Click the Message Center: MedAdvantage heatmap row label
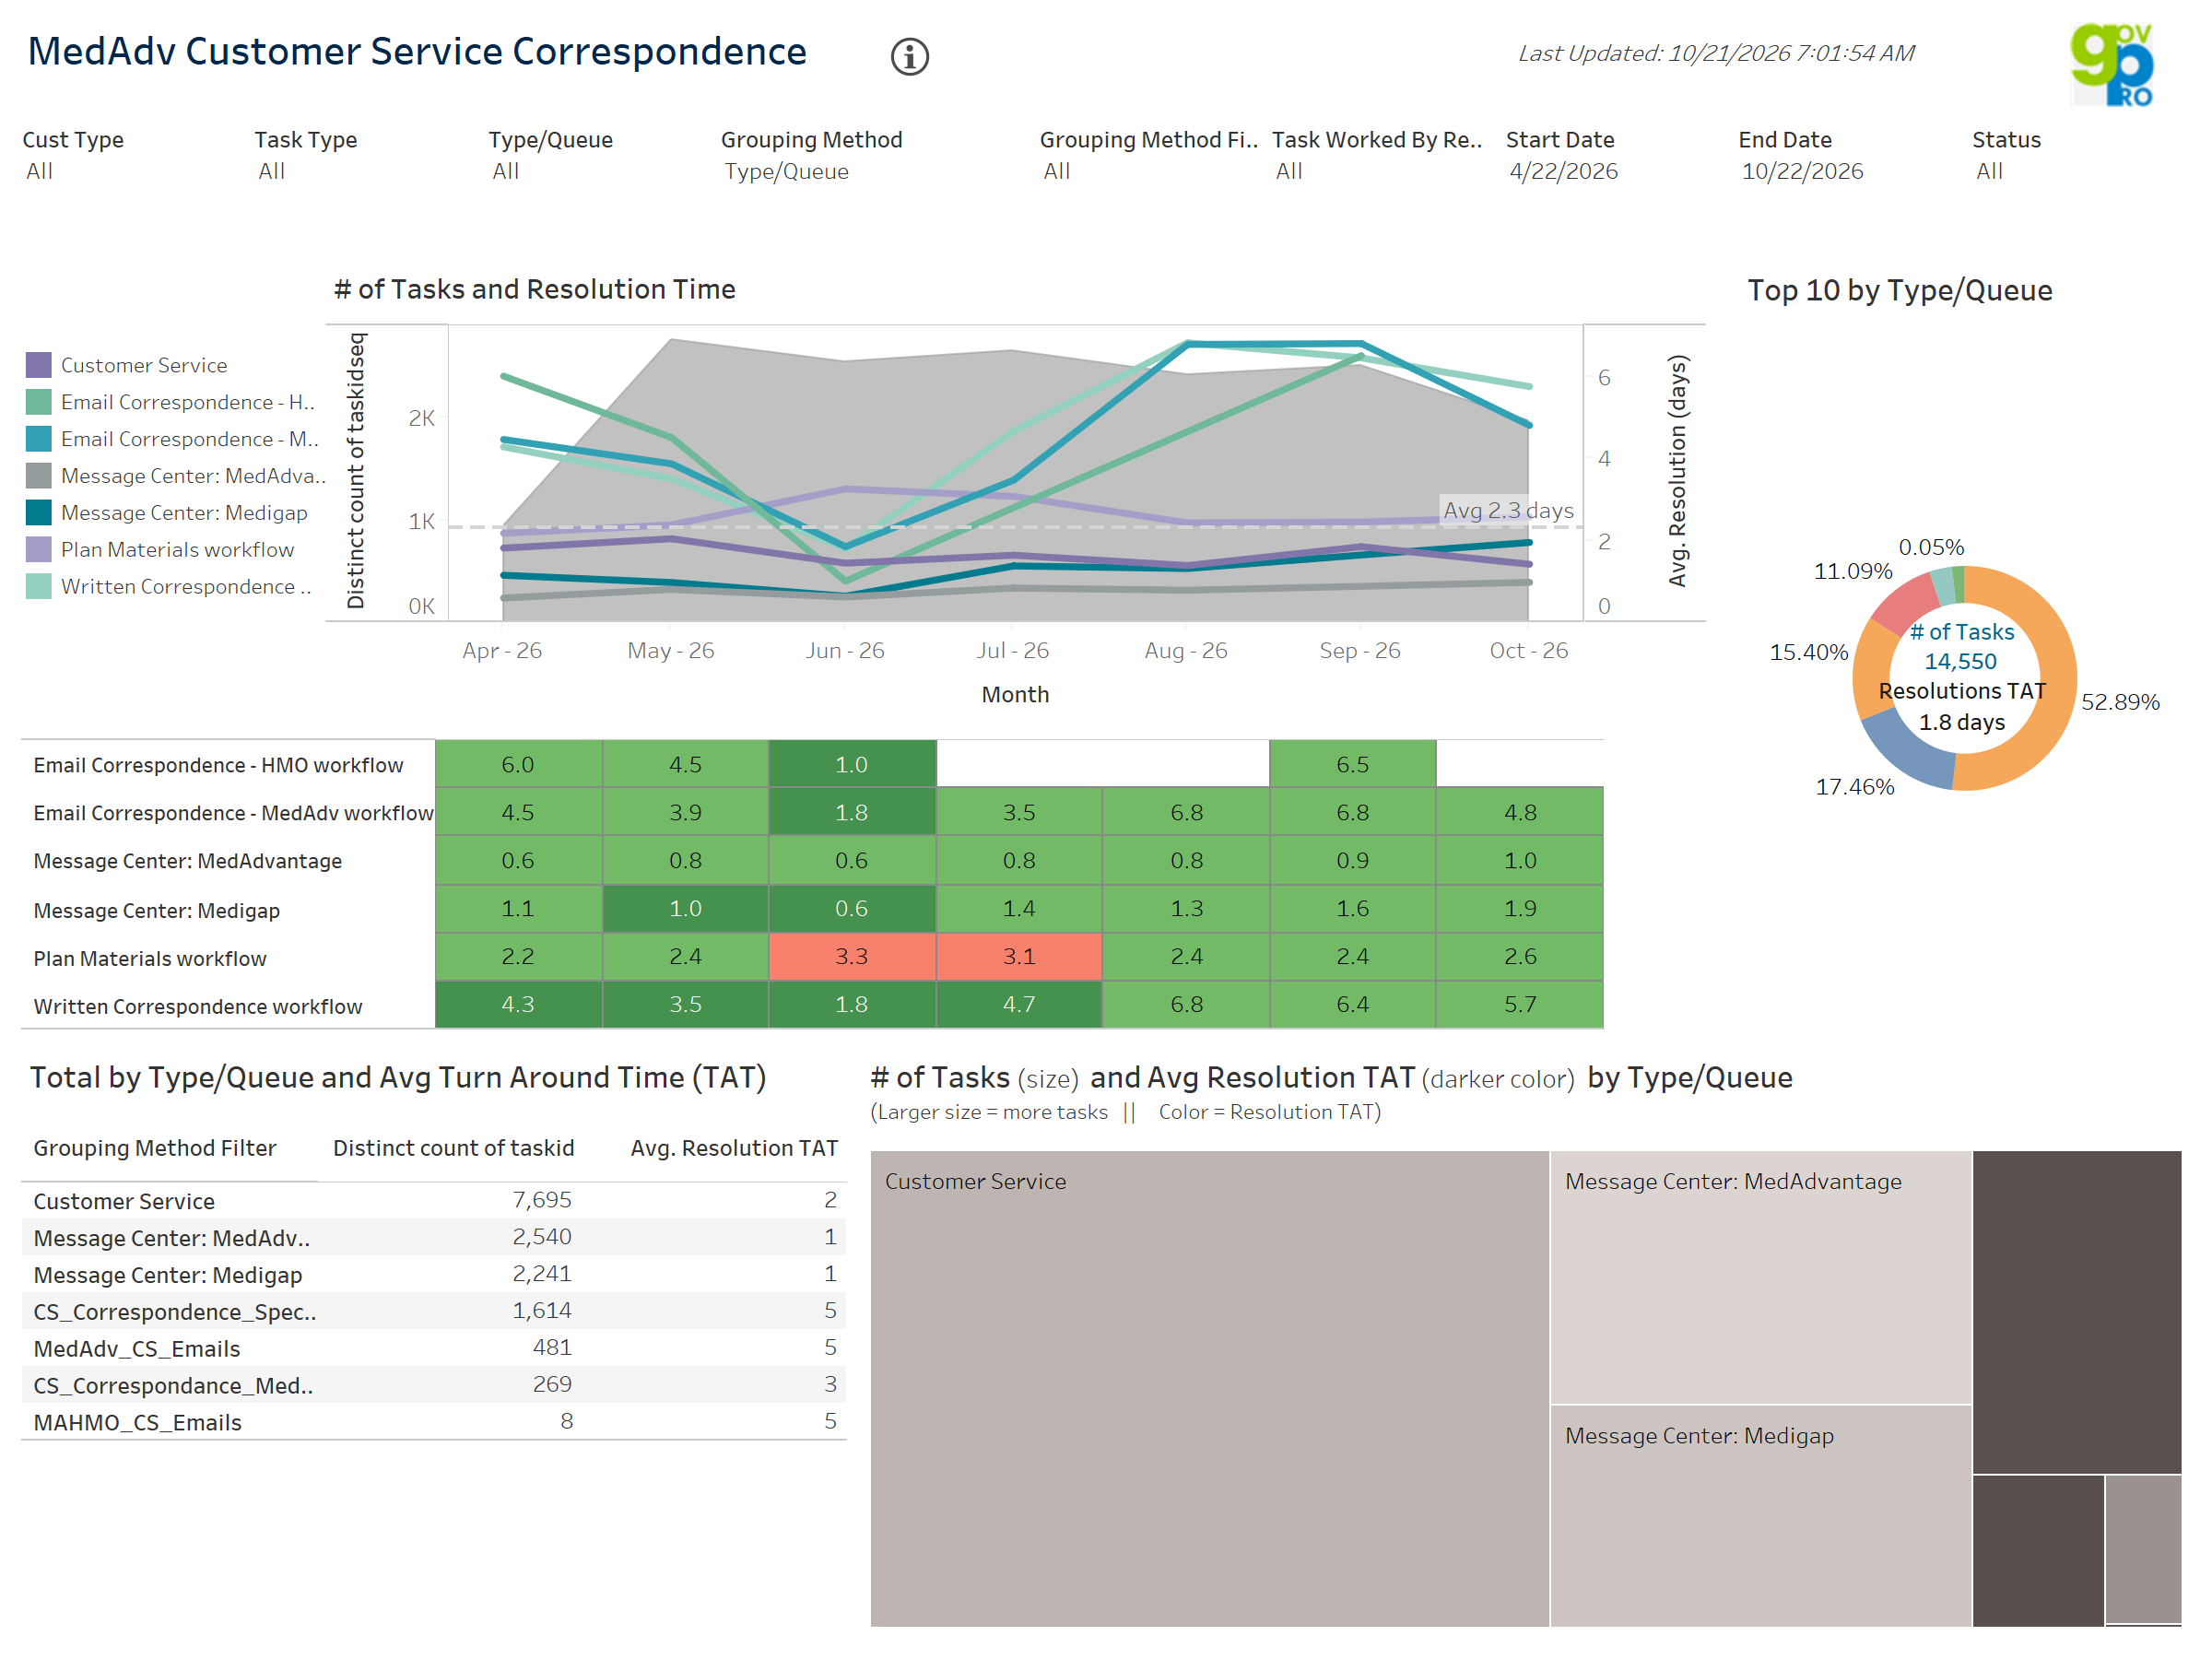The image size is (2212, 1659). pyautogui.click(x=188, y=861)
